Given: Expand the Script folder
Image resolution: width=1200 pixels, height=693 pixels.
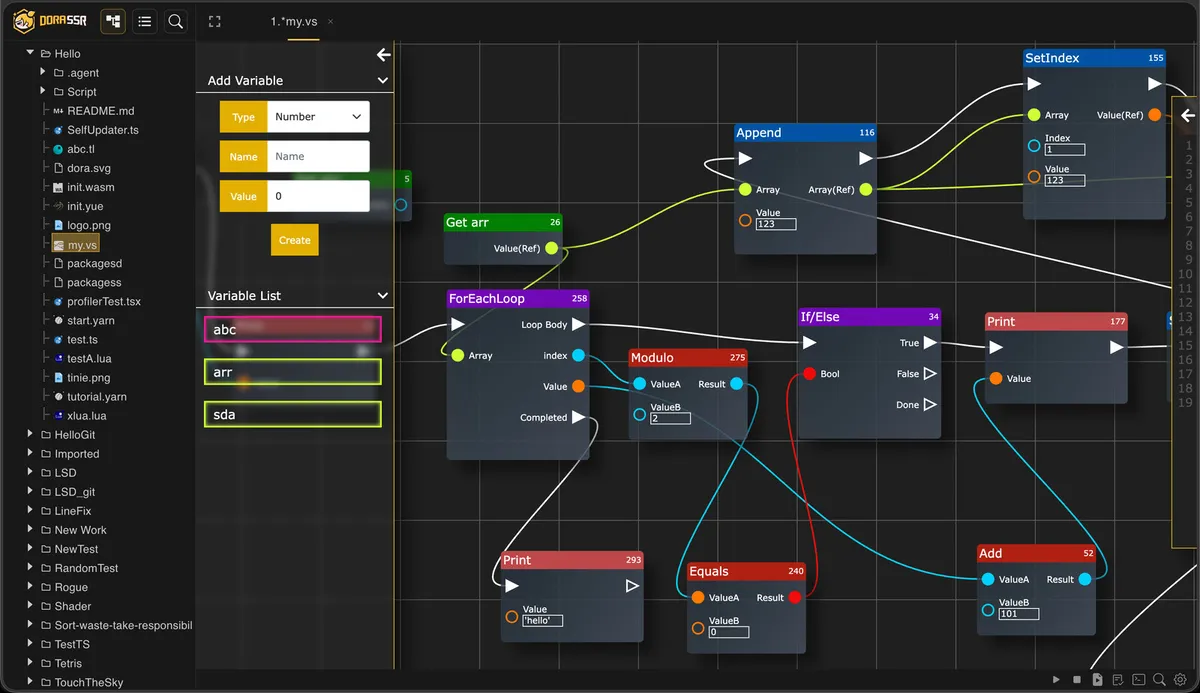Looking at the screenshot, I should tap(43, 91).
